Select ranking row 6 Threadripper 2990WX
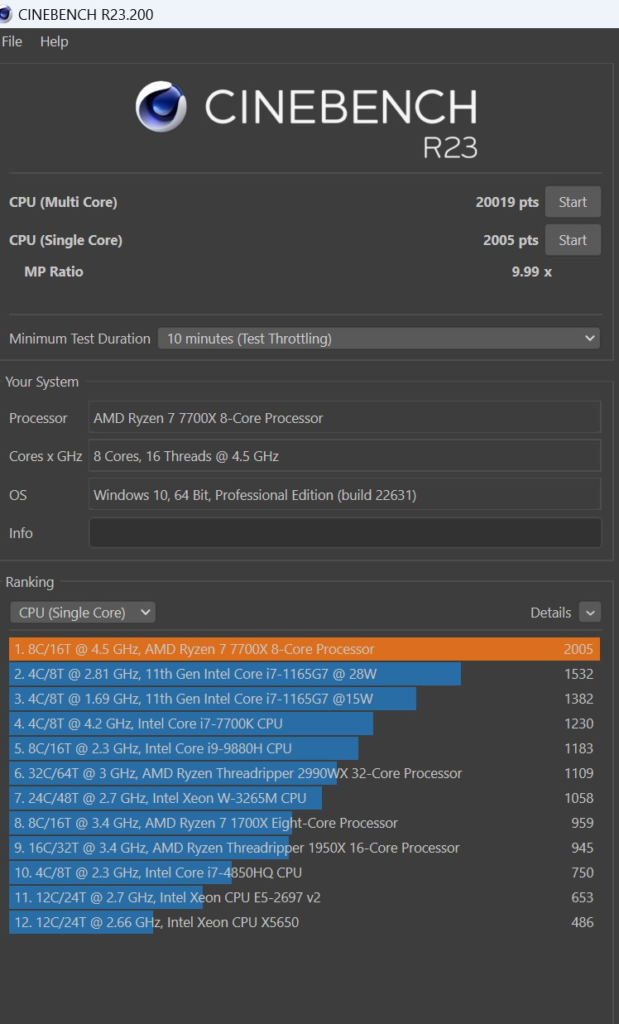Image resolution: width=619 pixels, height=1024 pixels. (x=304, y=773)
